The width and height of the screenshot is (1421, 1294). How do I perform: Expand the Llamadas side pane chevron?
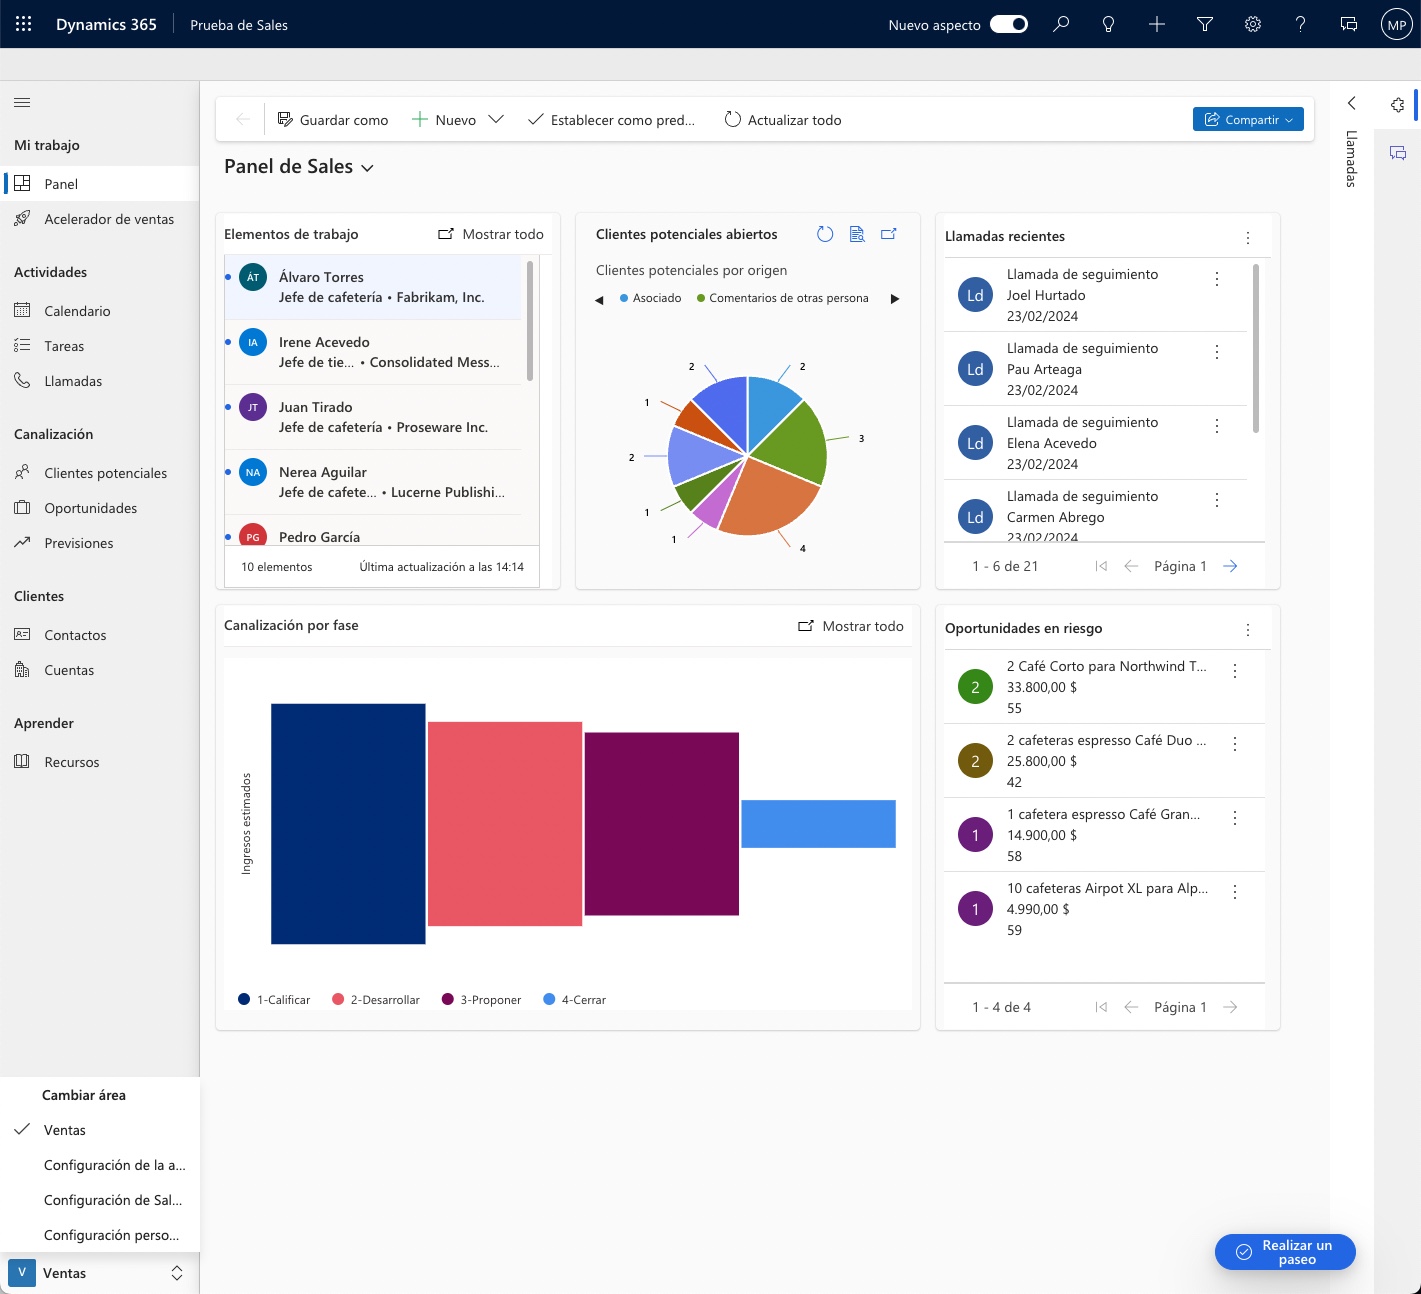coord(1351,103)
